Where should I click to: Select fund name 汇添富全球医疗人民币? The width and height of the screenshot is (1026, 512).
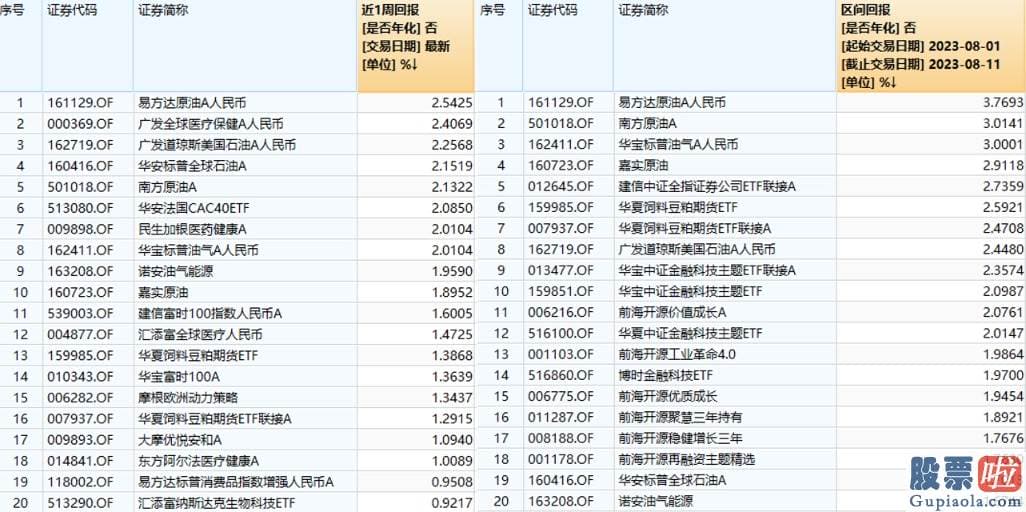pos(200,335)
